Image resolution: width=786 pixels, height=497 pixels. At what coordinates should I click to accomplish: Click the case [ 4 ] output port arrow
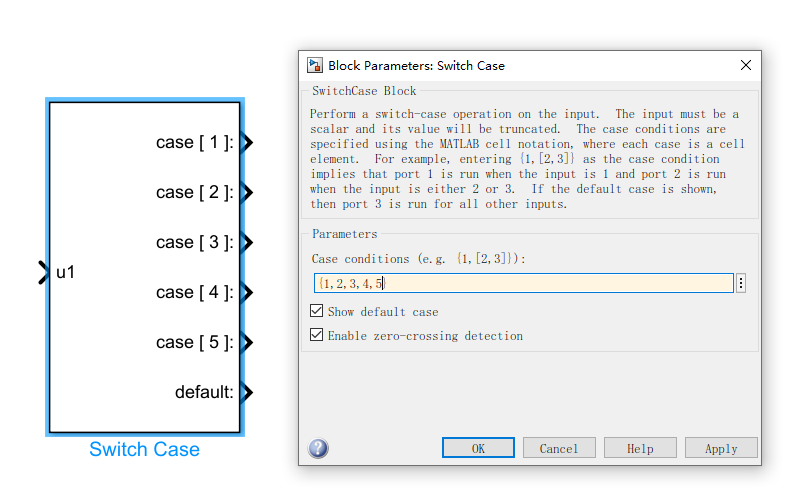247,292
